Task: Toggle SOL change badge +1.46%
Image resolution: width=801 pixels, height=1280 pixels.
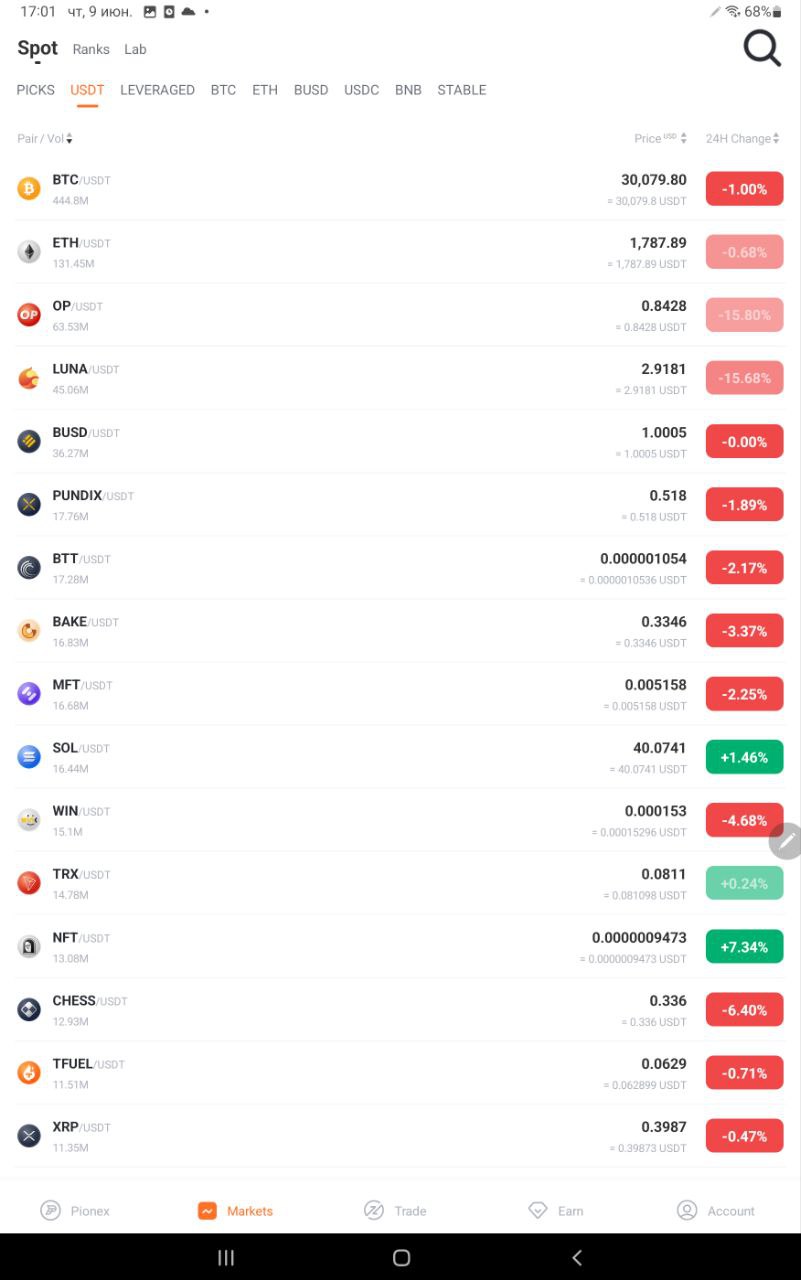Action: click(x=744, y=757)
